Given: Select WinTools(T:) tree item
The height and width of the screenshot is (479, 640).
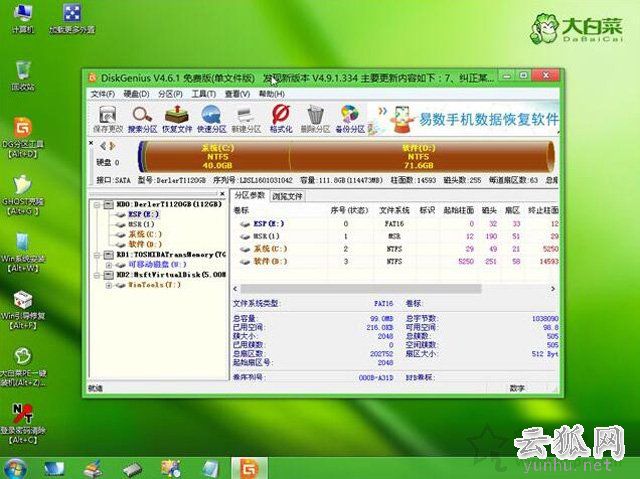Looking at the screenshot, I should (154, 285).
